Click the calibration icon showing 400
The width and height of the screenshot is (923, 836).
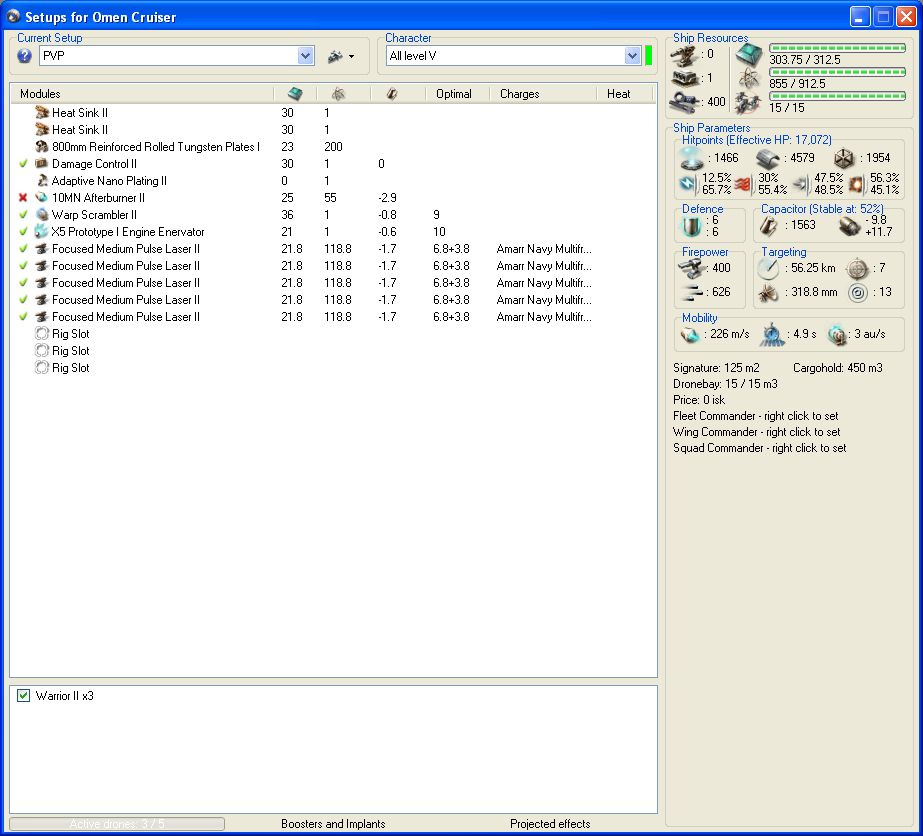(x=684, y=101)
